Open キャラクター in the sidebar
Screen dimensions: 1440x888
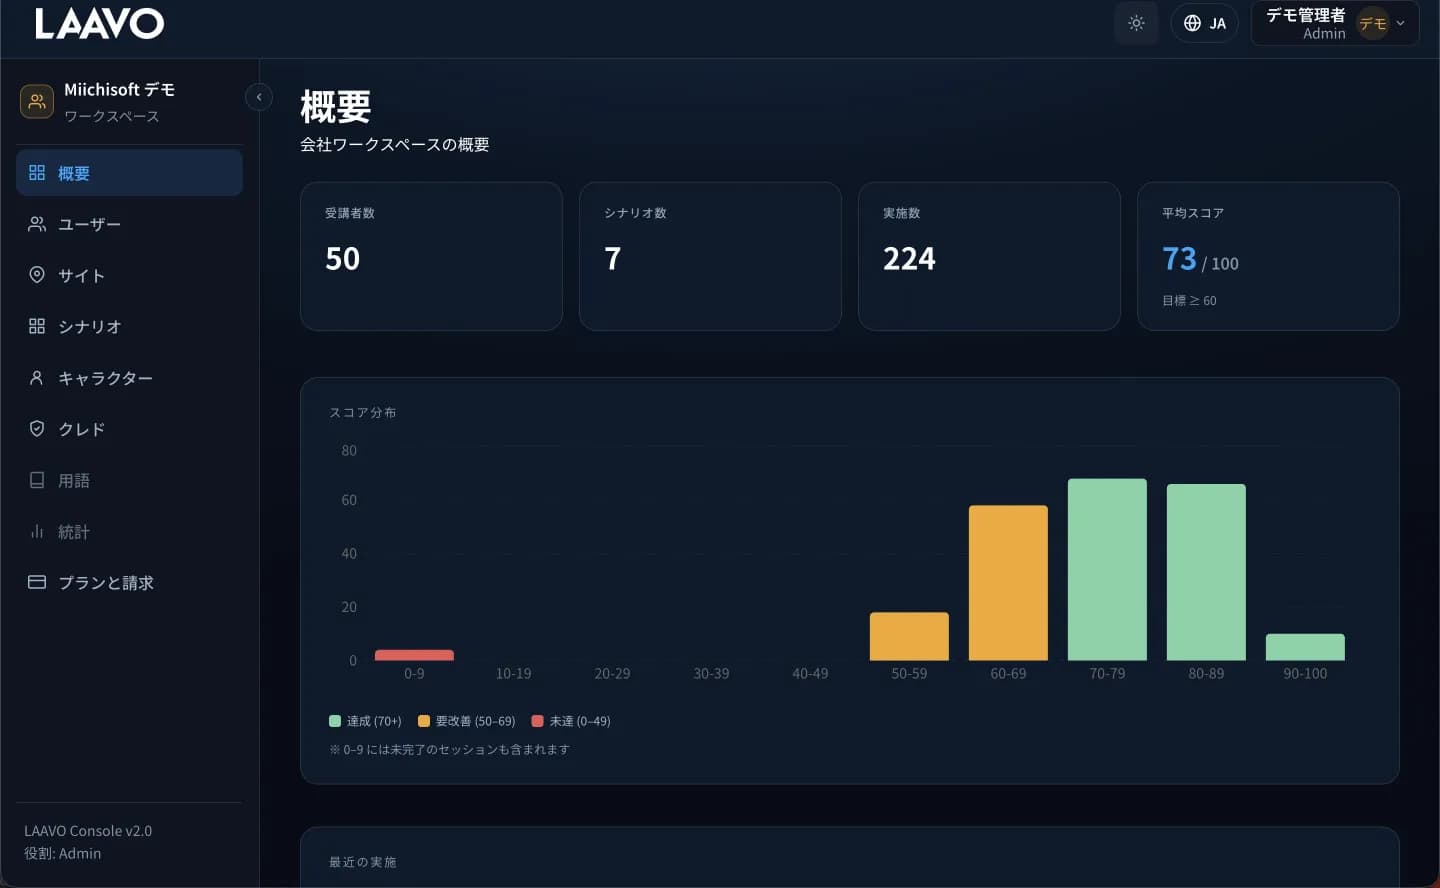coord(129,378)
